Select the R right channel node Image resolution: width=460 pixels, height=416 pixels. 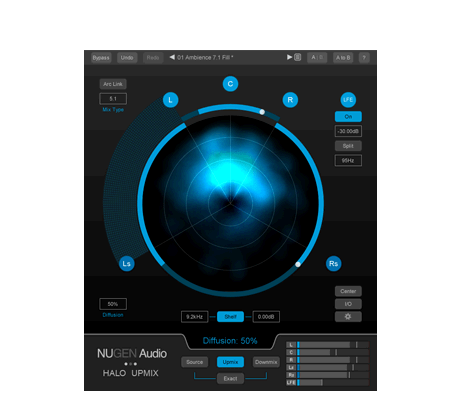point(290,100)
